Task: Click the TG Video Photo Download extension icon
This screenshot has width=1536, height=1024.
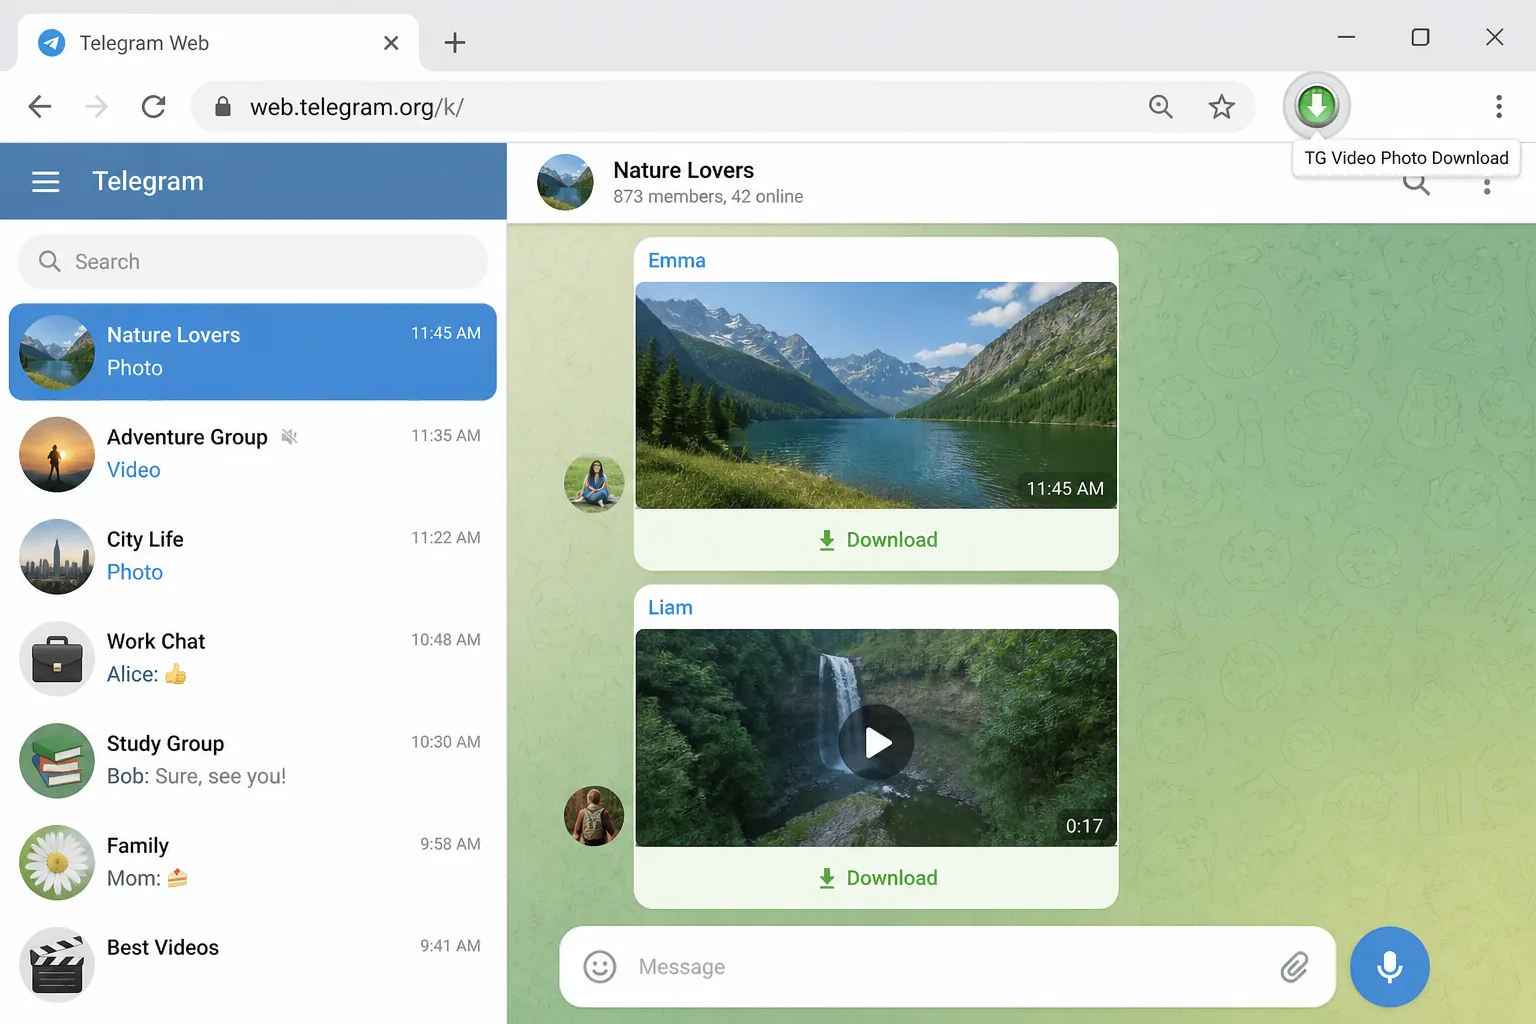Action: 1317,105
